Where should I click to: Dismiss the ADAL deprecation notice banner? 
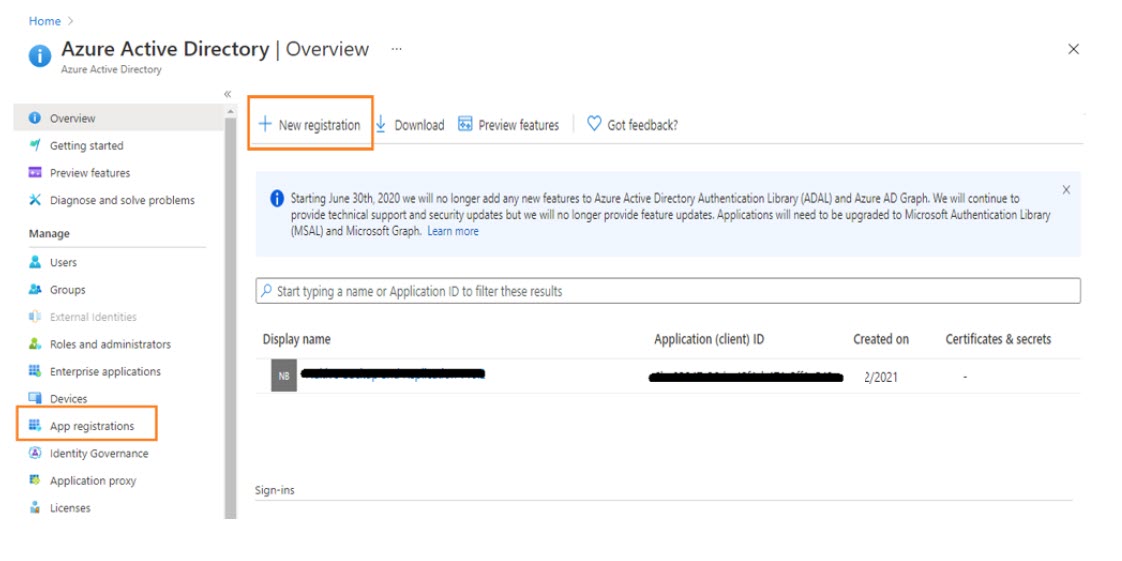pos(1066,190)
